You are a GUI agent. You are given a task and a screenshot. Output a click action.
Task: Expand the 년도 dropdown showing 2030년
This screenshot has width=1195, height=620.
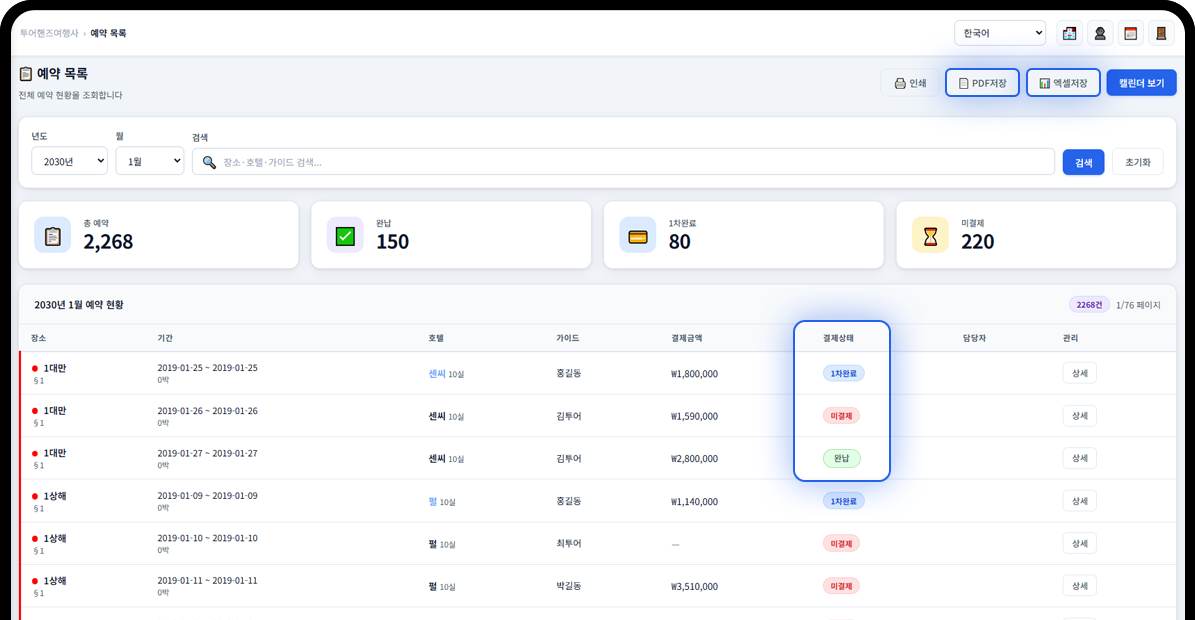click(x=69, y=161)
